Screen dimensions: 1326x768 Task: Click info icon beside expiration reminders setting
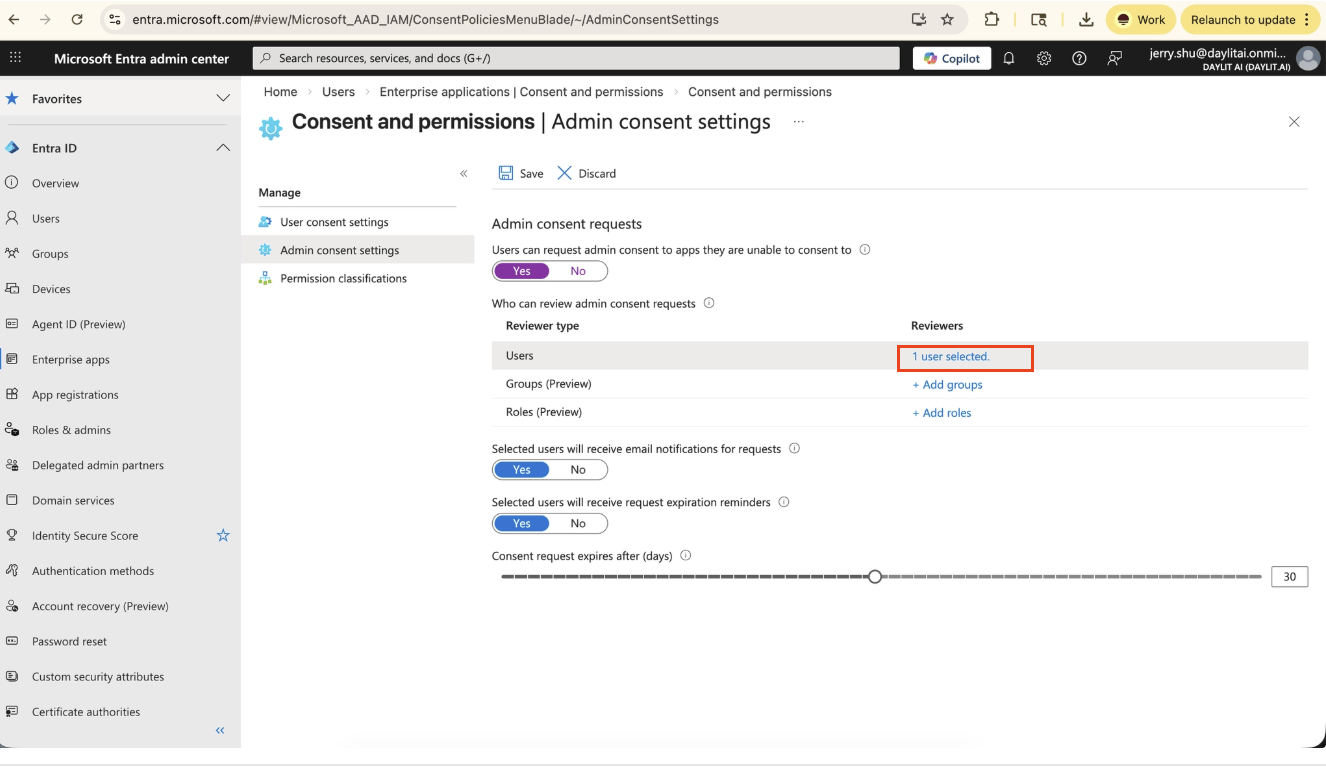[x=784, y=502]
